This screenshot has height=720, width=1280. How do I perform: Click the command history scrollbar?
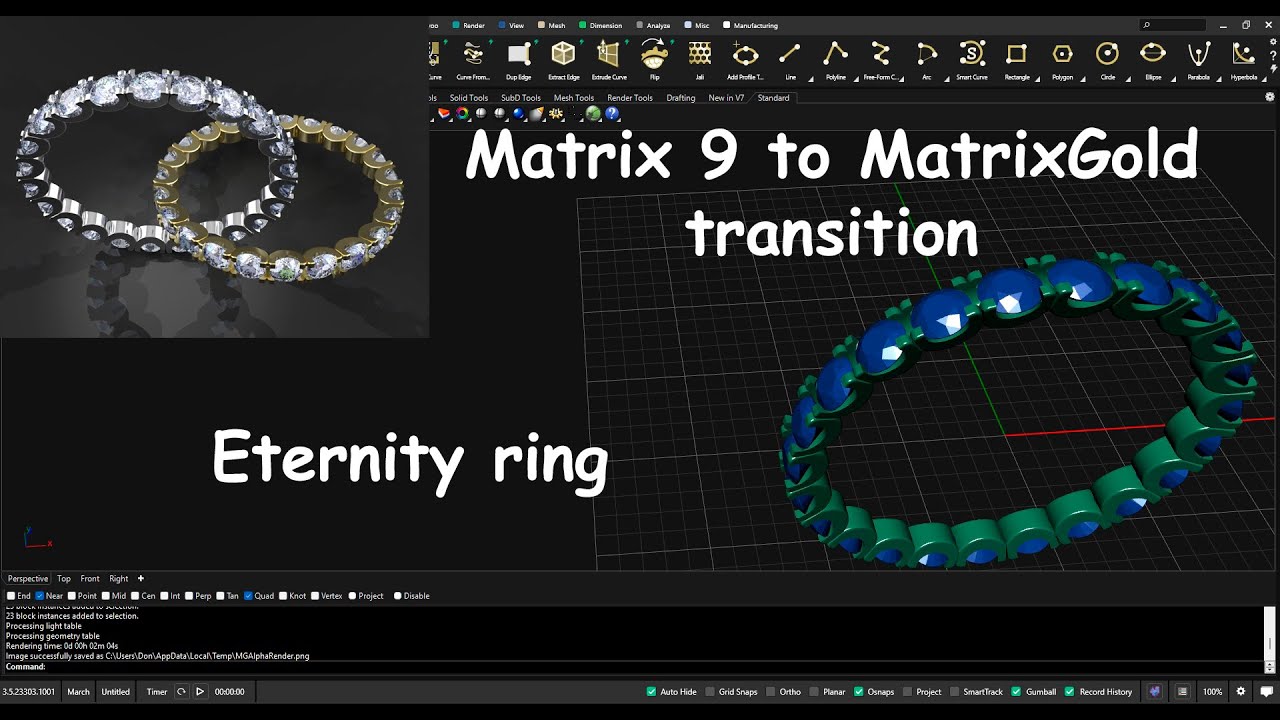point(1270,633)
